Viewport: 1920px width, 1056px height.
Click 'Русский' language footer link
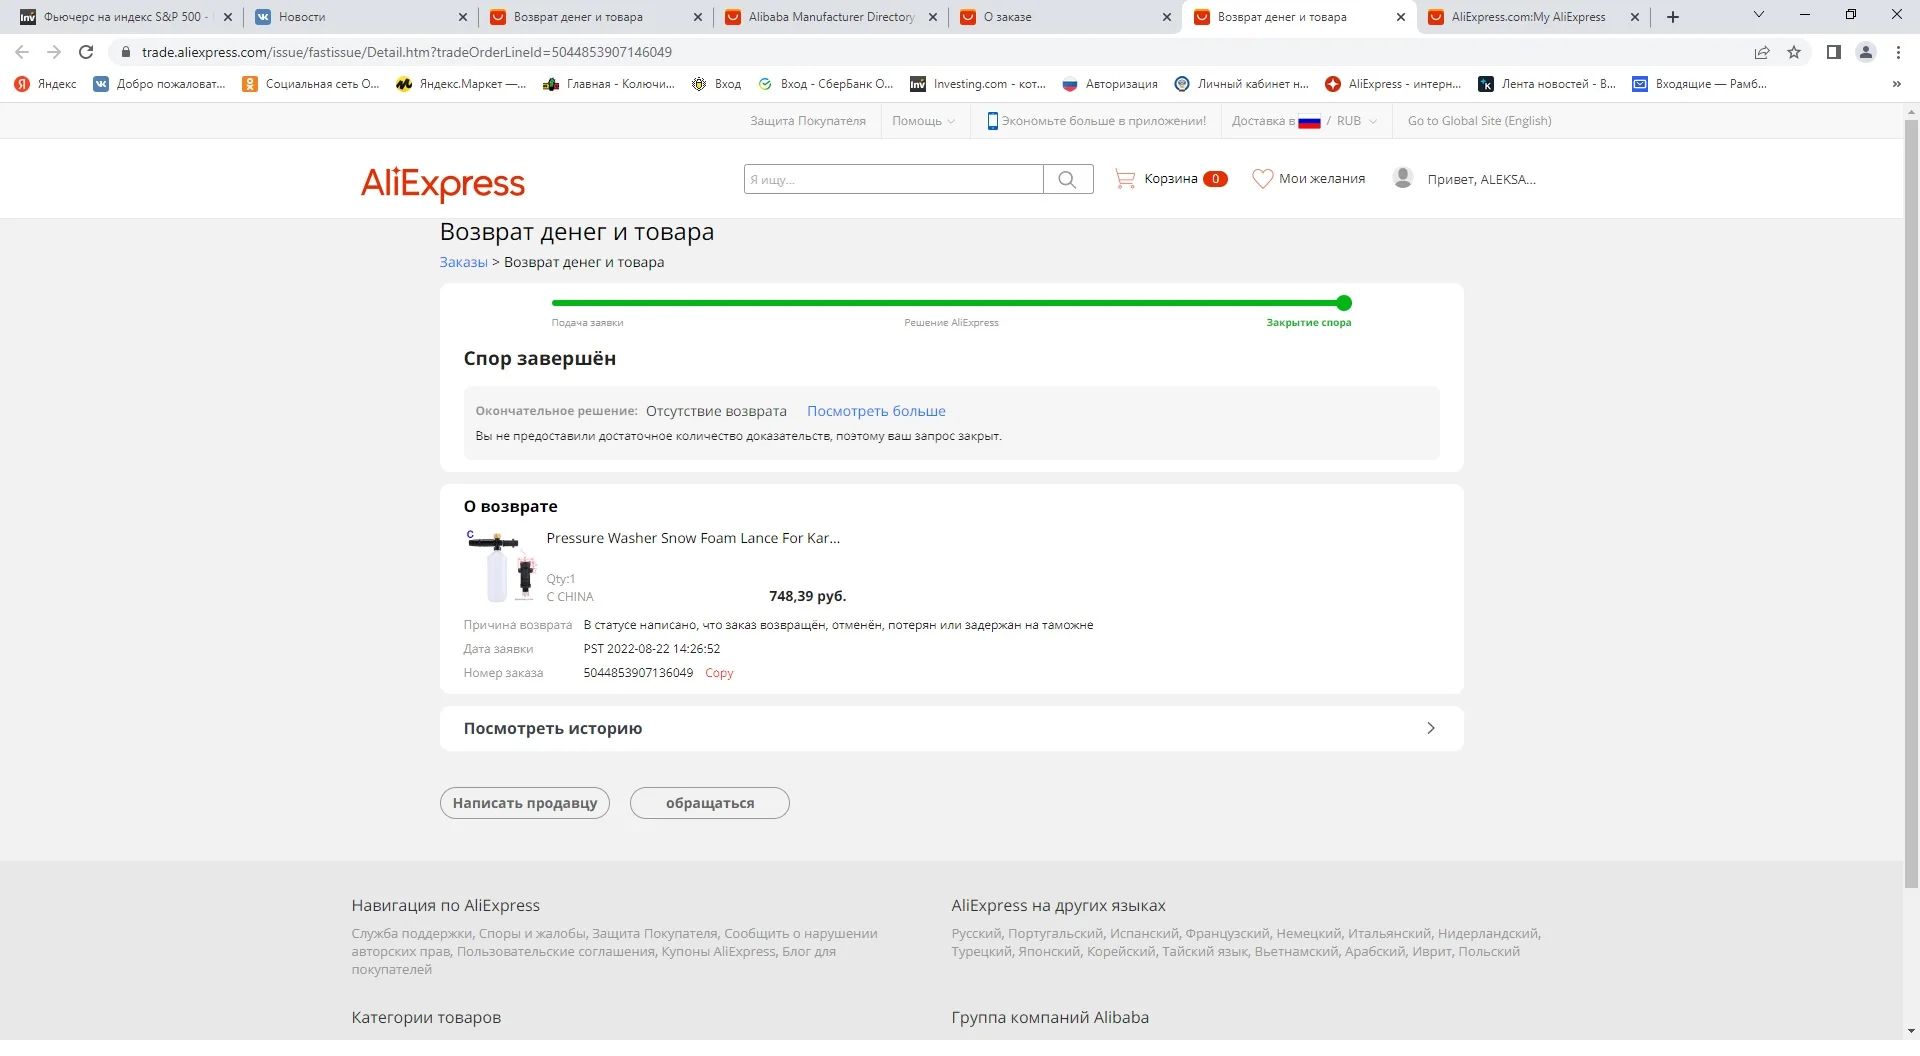[x=976, y=934]
